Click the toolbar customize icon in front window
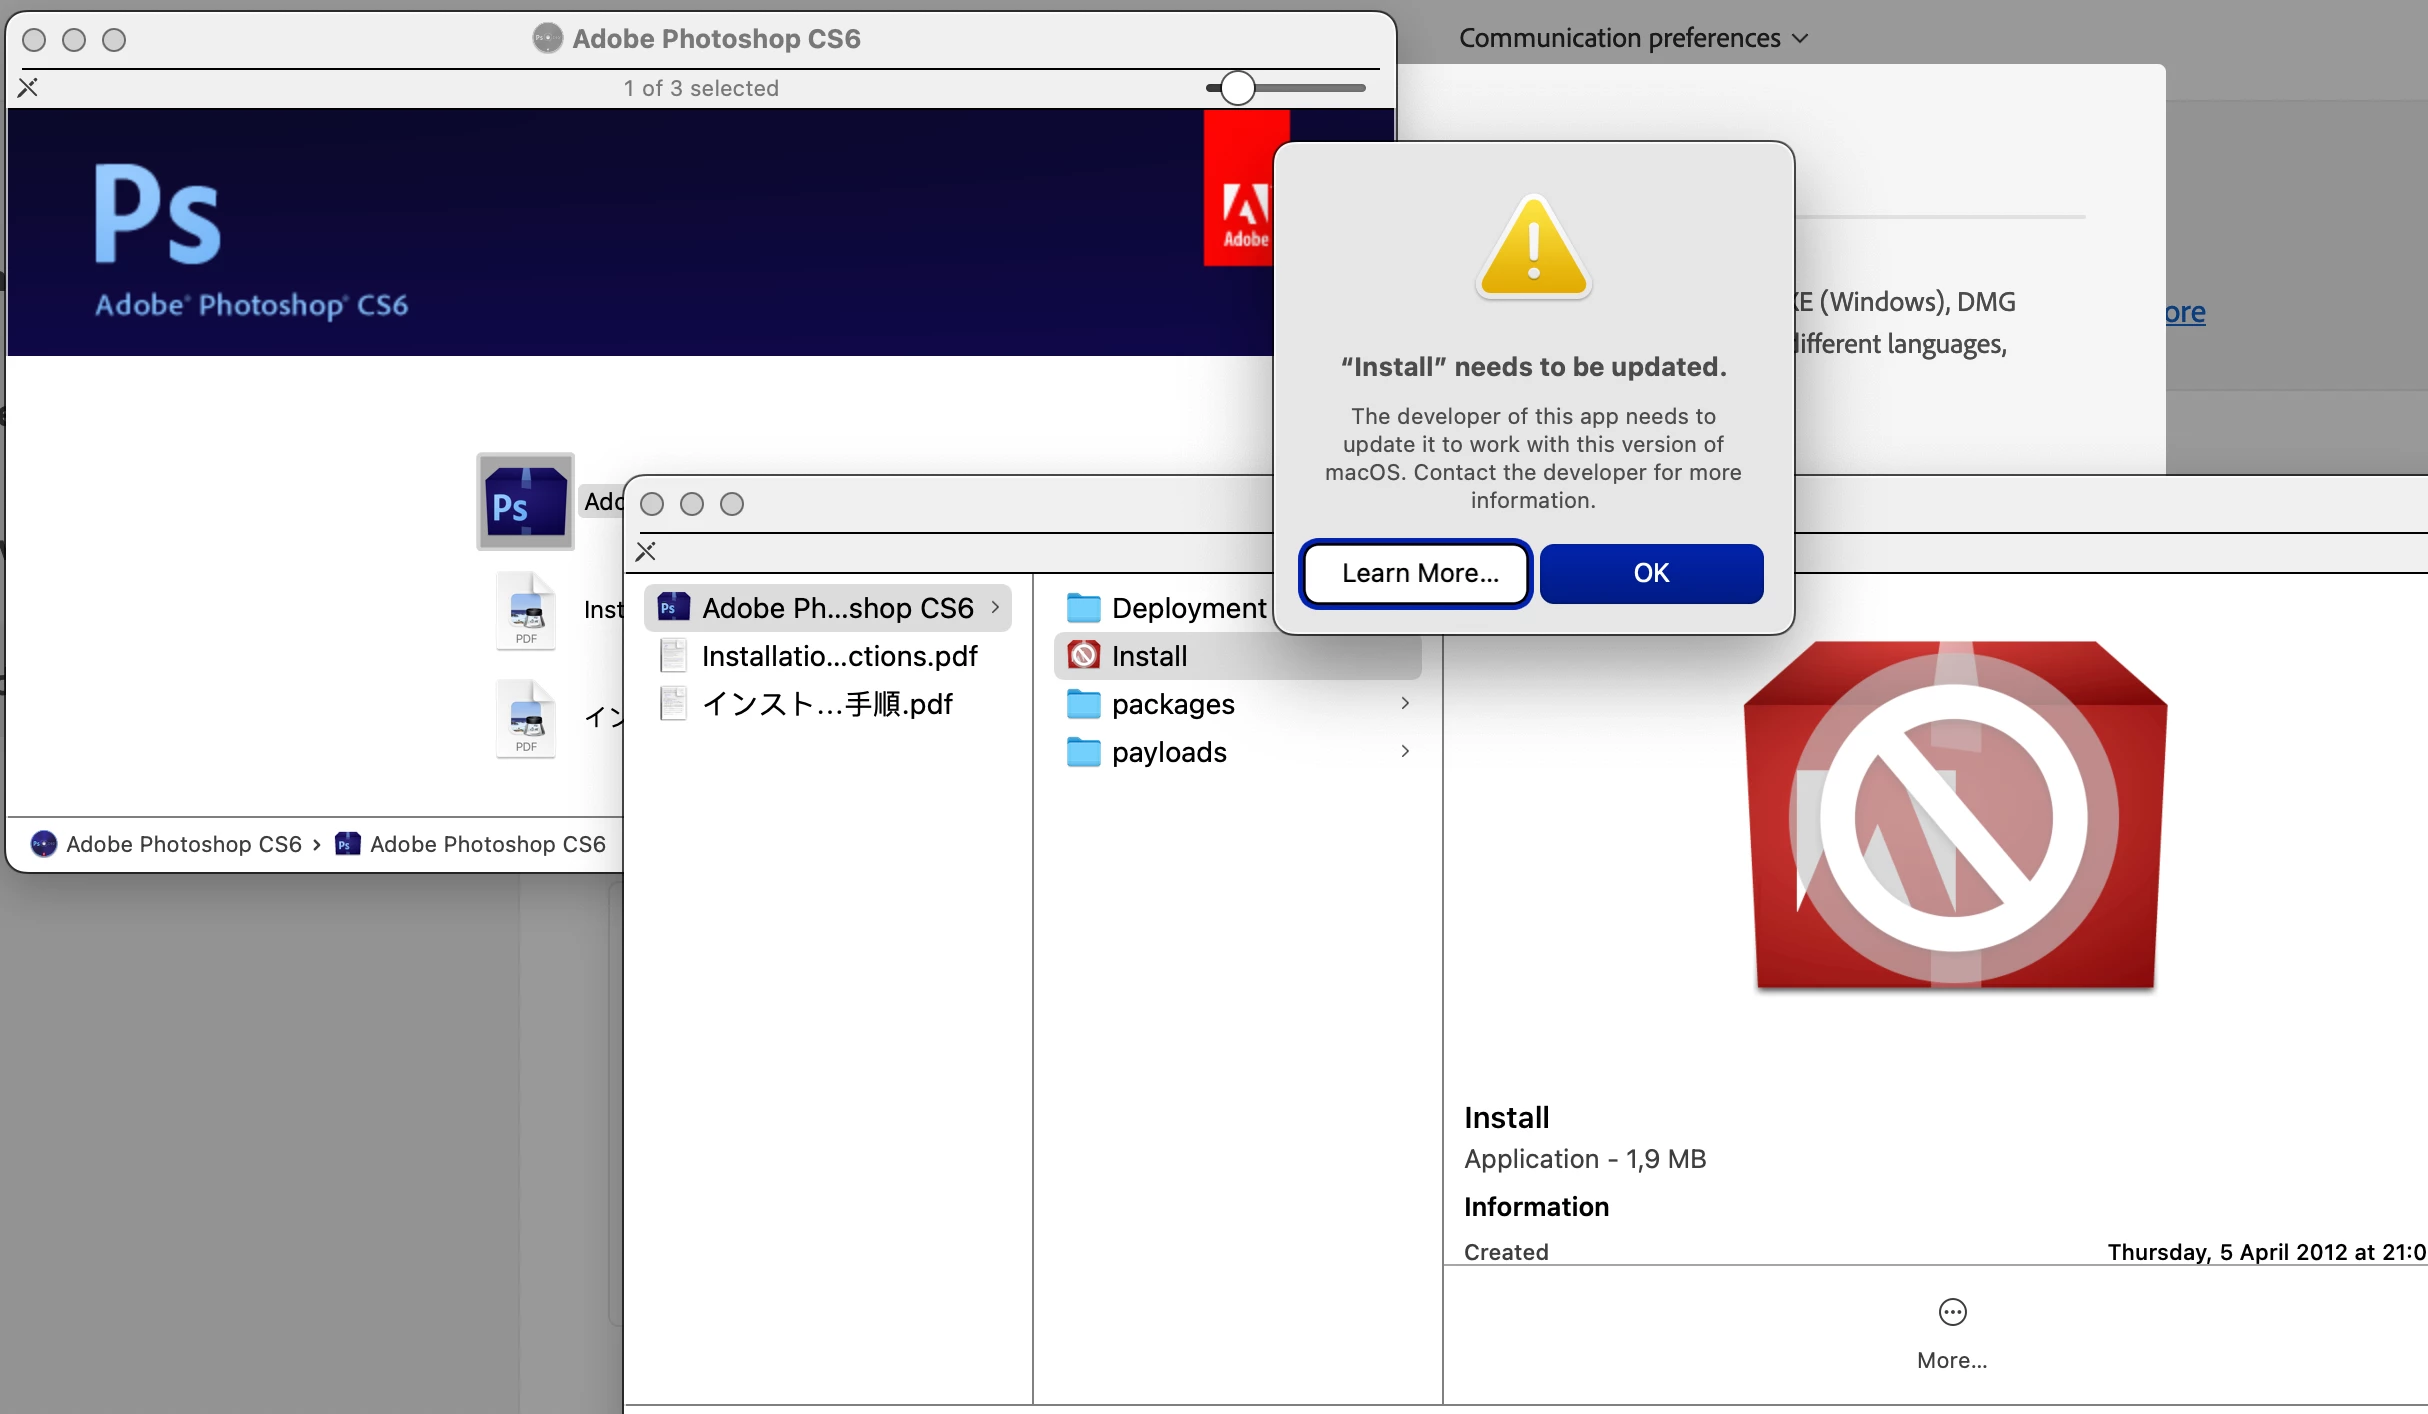Screen dimensions: 2428x1414 646,551
